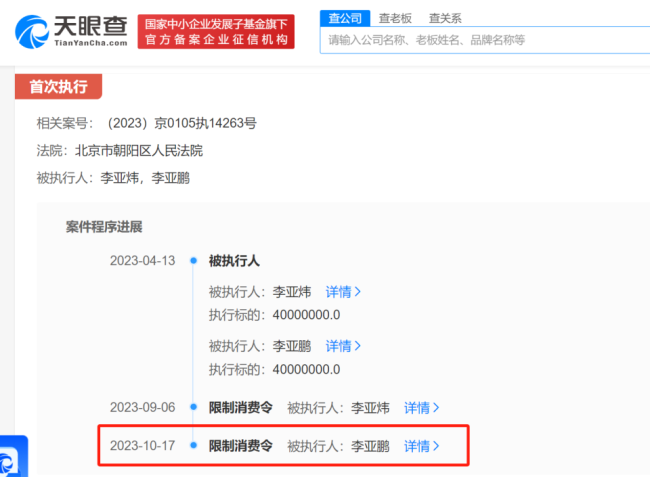Click the 首次执行 red section label
The image size is (650, 477).
pyautogui.click(x=58, y=86)
